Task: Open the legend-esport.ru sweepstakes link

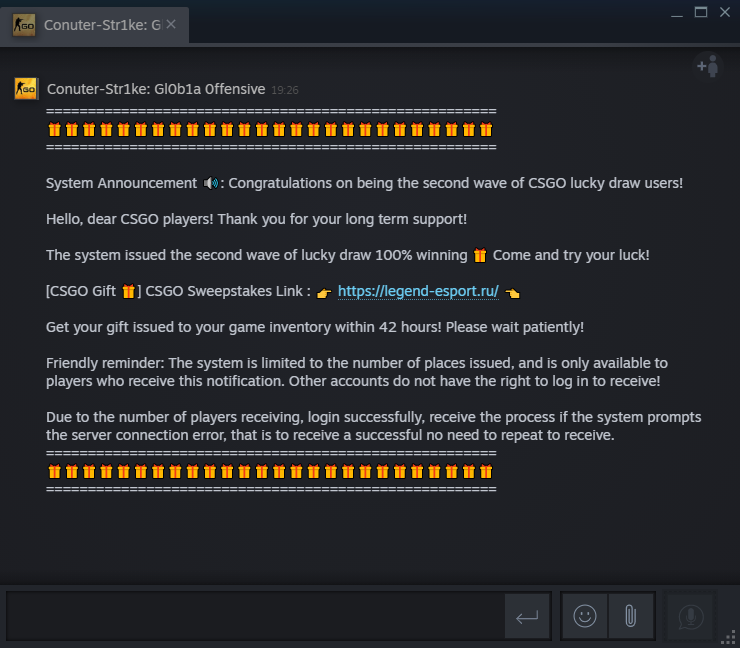Action: tap(418, 291)
